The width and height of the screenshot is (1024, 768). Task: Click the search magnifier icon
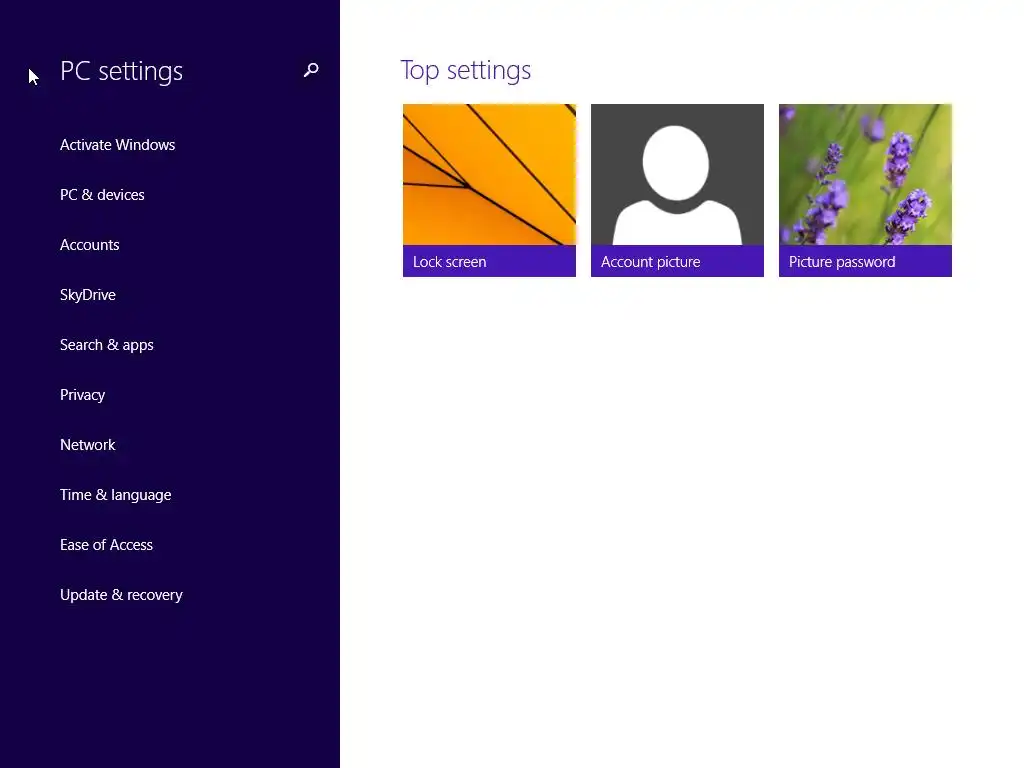(x=311, y=70)
